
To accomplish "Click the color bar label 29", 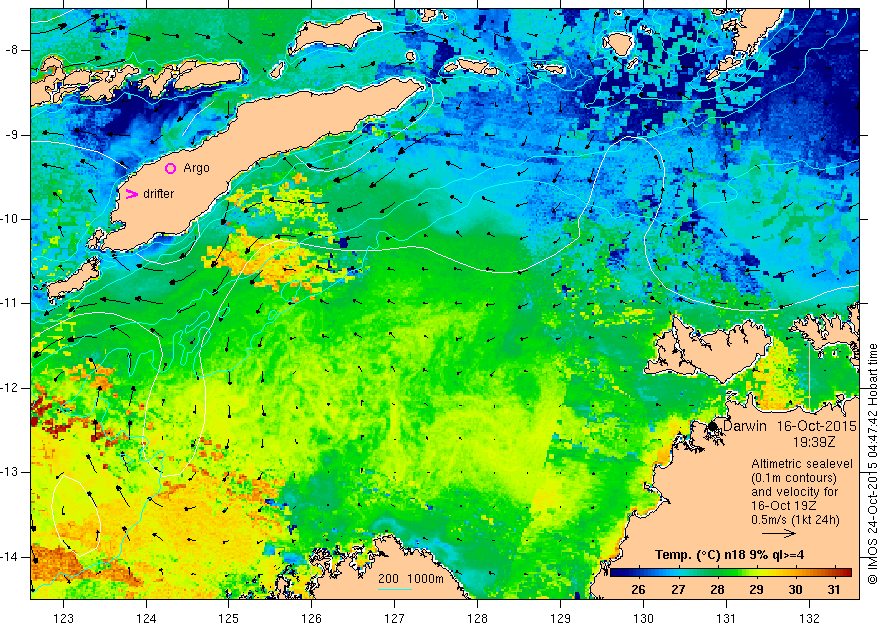I will tap(757, 590).
